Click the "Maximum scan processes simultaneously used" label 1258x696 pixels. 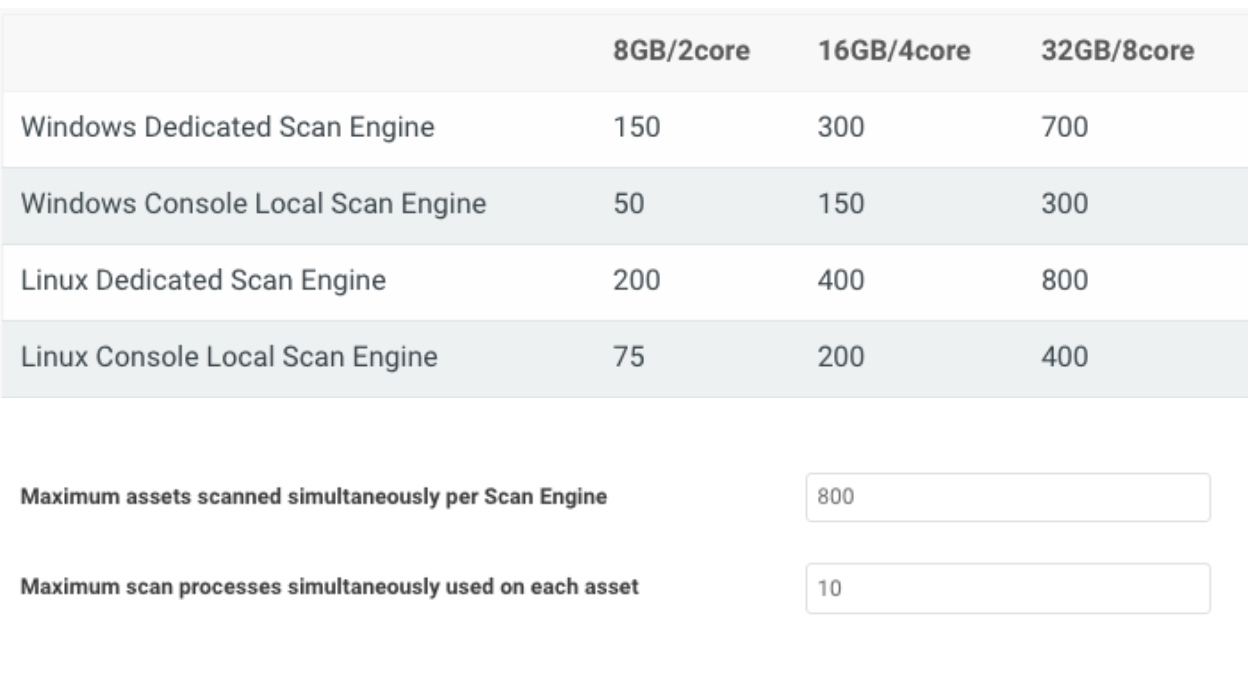click(x=330, y=588)
